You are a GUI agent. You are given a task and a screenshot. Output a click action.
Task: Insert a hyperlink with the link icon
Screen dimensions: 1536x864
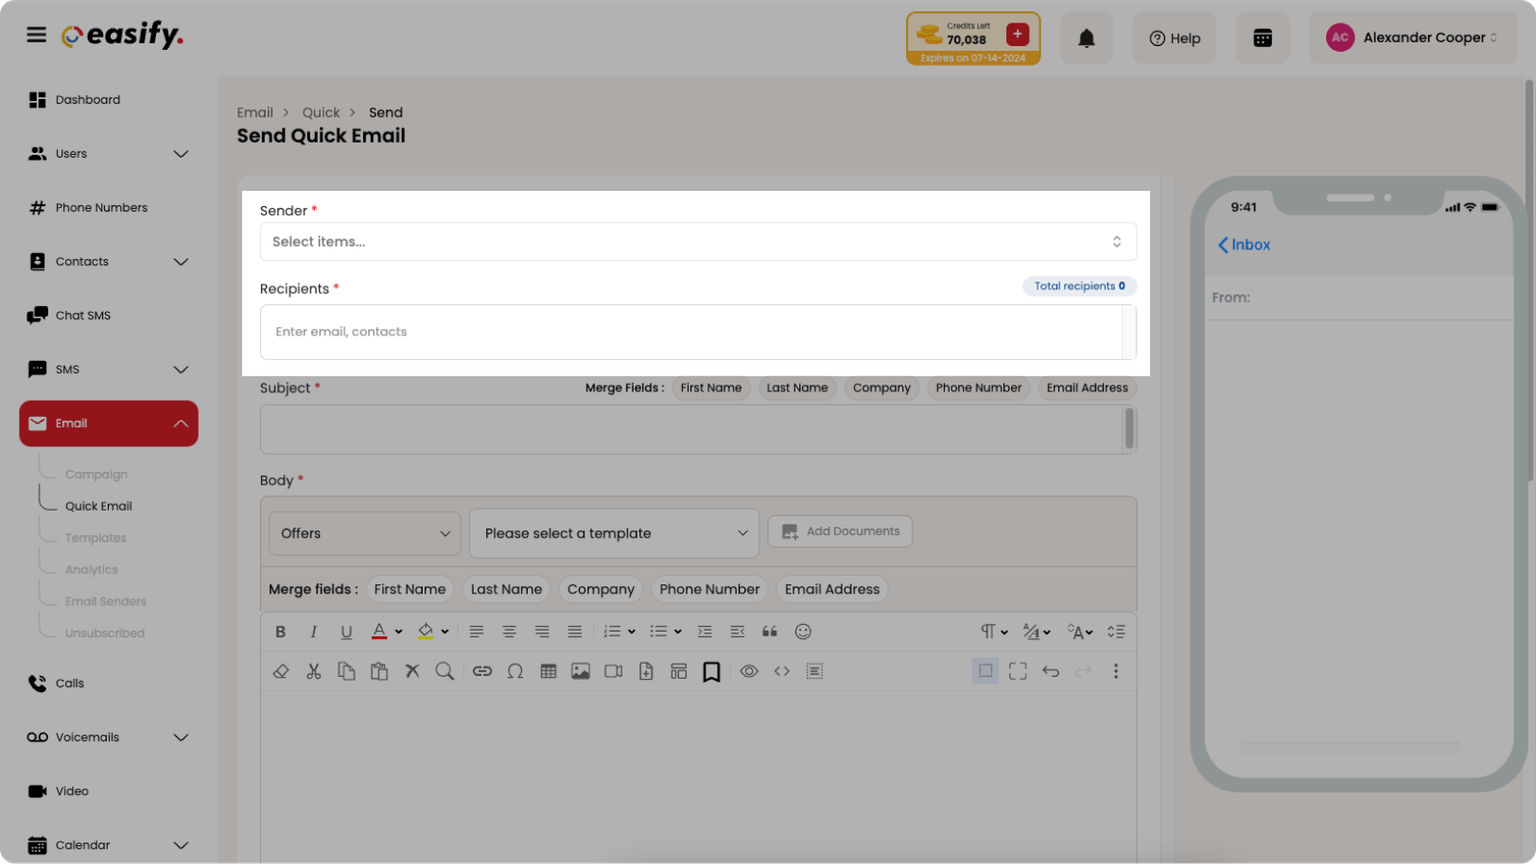pyautogui.click(x=482, y=672)
